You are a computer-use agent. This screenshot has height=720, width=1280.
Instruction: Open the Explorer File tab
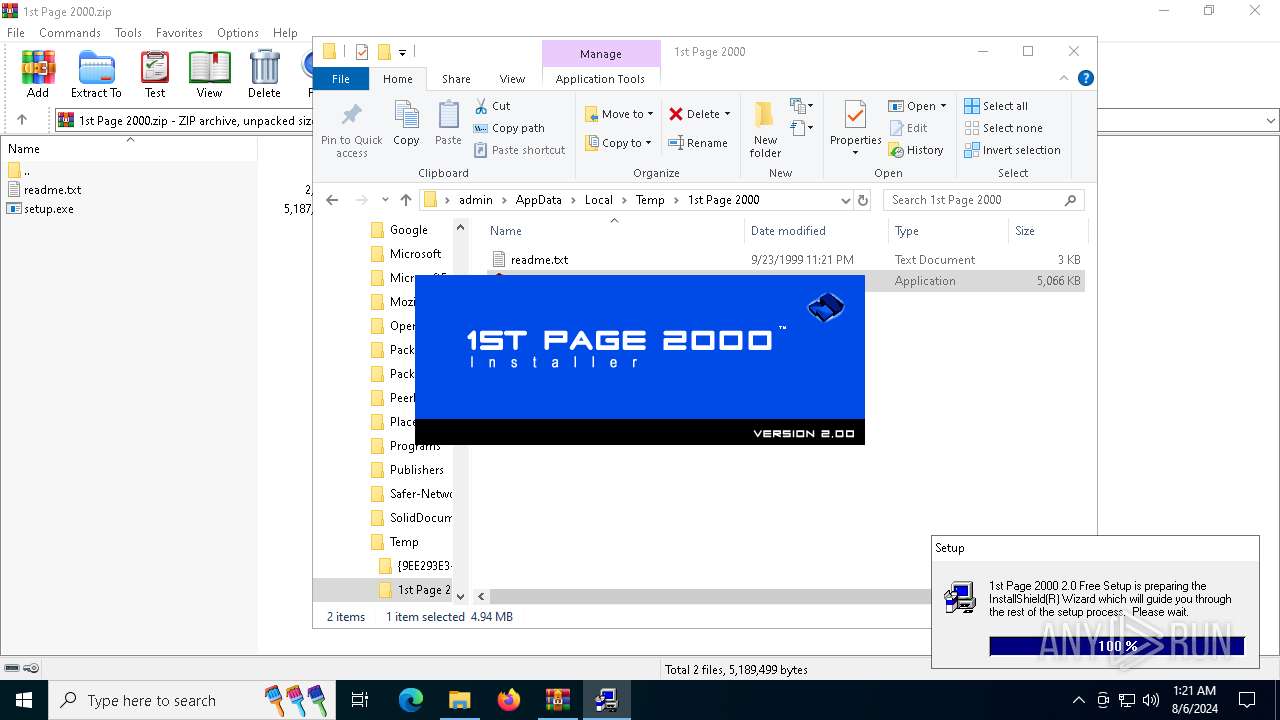pyautogui.click(x=341, y=79)
